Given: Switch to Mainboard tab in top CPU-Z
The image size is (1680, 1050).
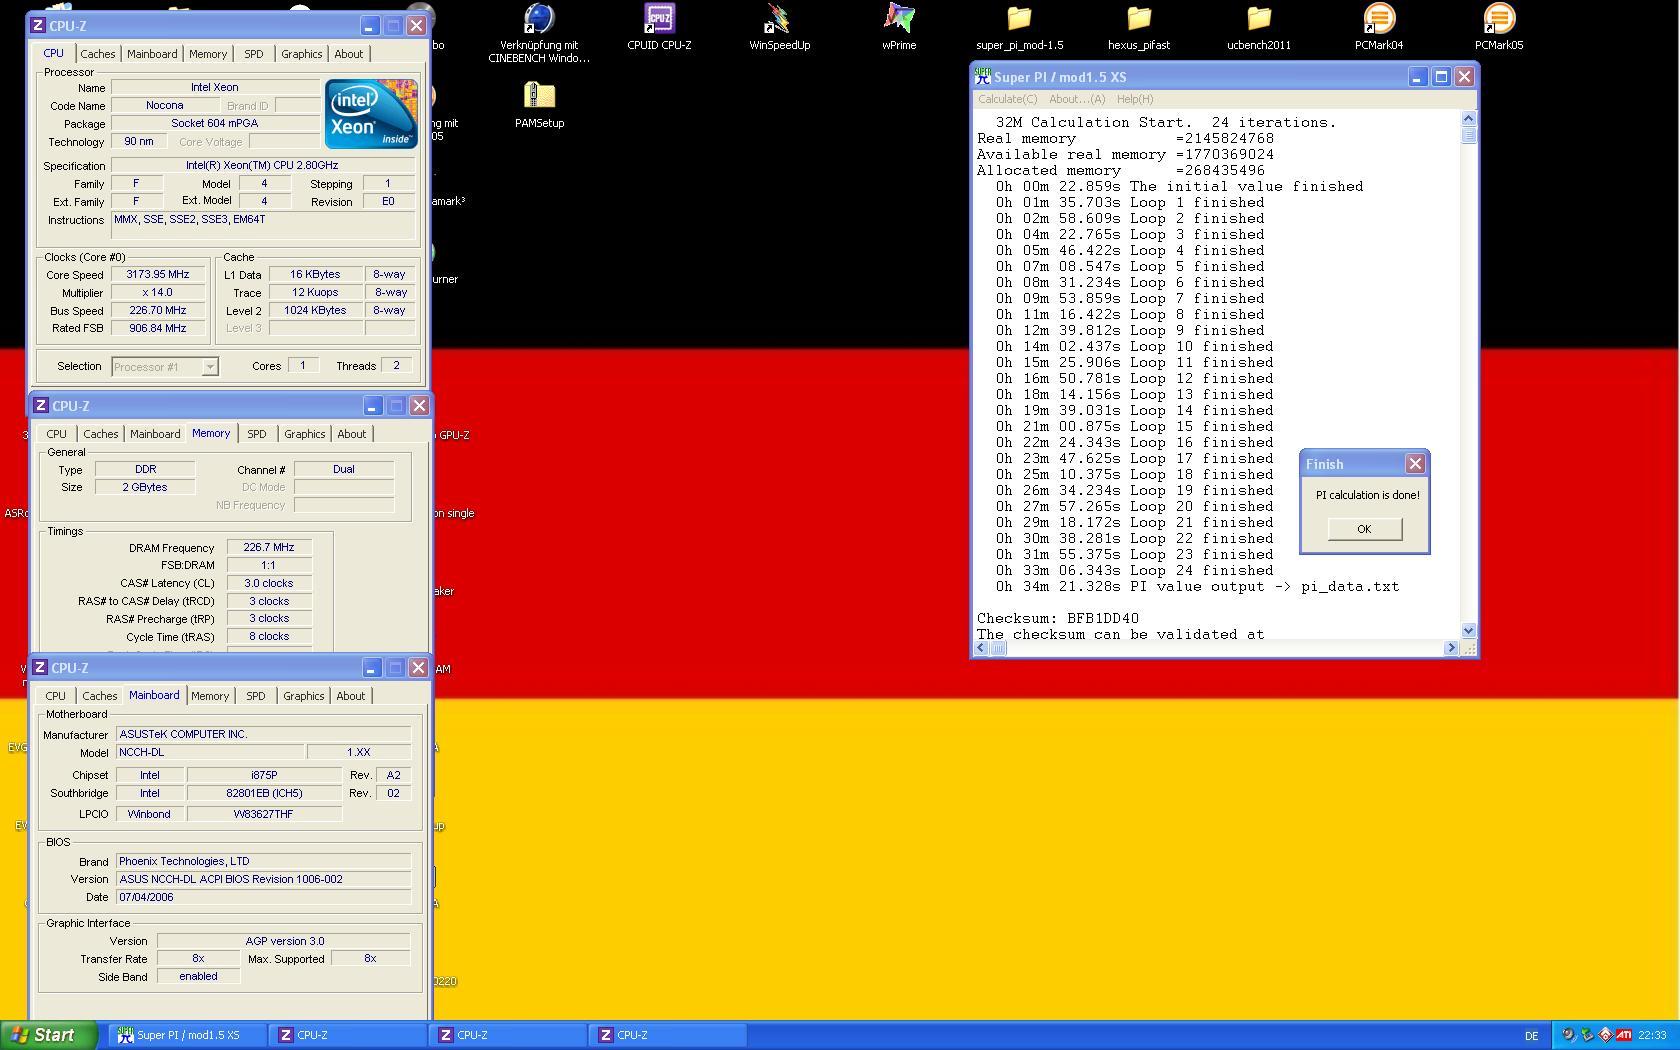Looking at the screenshot, I should [x=152, y=54].
